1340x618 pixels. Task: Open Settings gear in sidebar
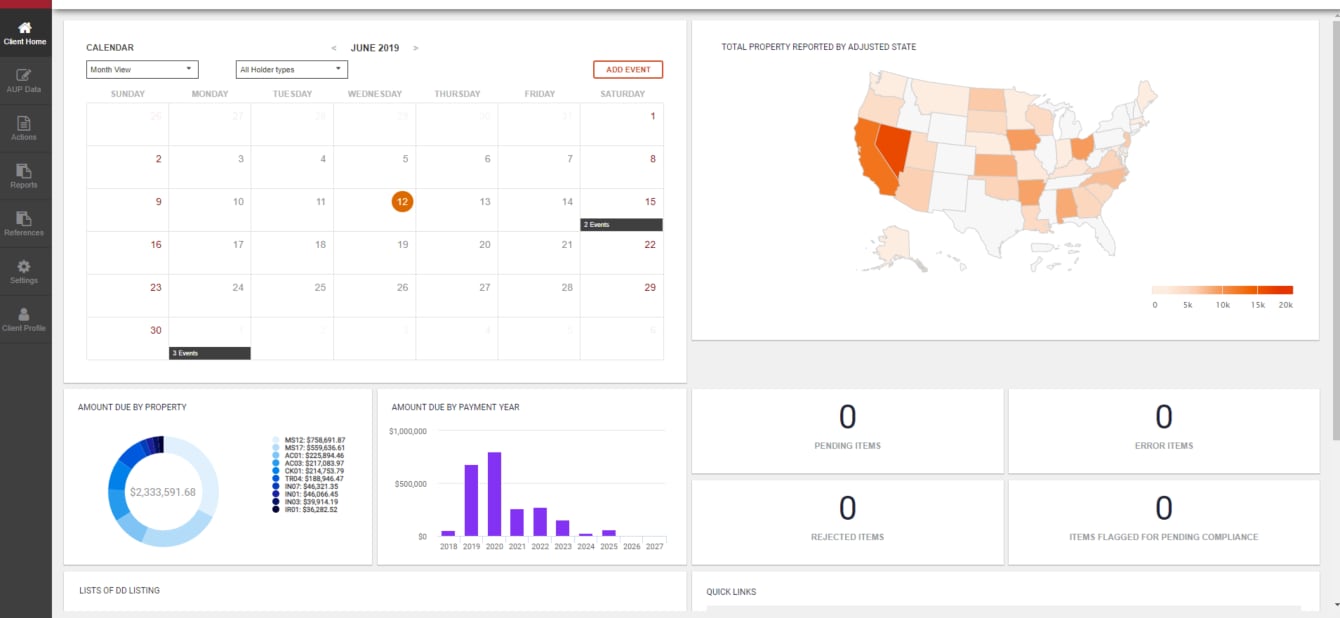(25, 267)
